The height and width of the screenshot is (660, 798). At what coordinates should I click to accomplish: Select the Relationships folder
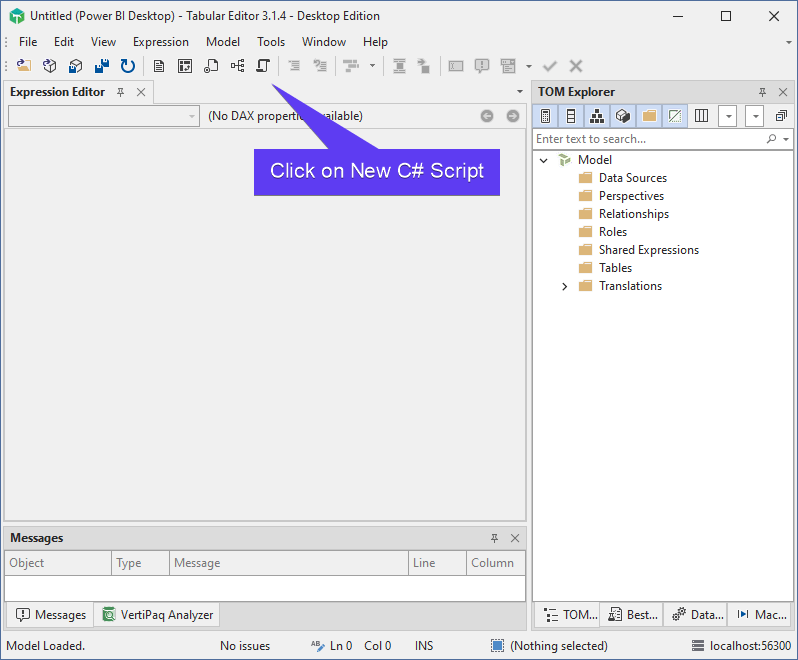[634, 214]
